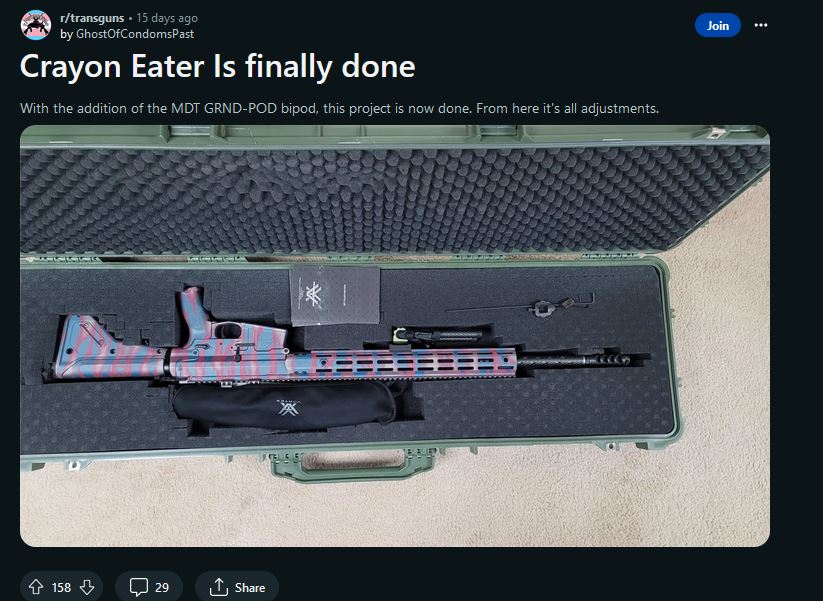Click the "15 days ago" timestamp

pyautogui.click(x=167, y=18)
